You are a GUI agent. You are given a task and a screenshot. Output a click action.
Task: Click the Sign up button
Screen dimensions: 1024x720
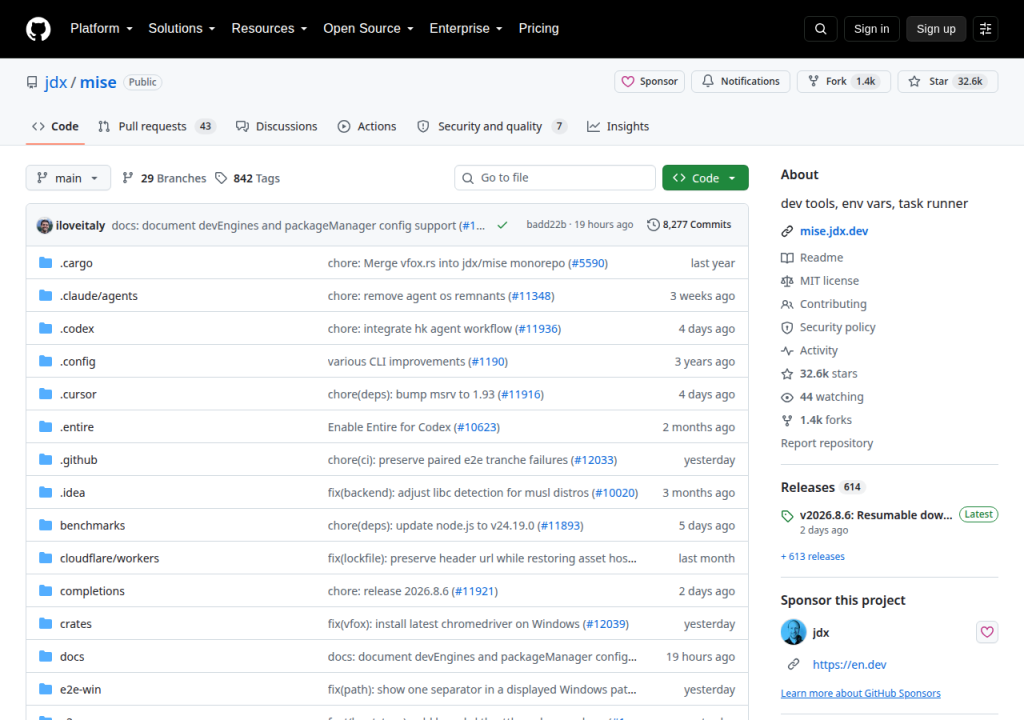(x=936, y=29)
